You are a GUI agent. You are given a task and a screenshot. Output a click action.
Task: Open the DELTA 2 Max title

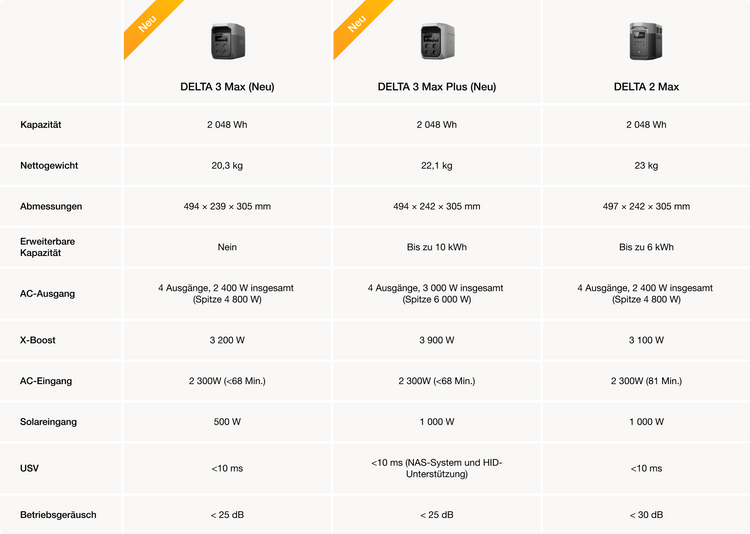(646, 87)
